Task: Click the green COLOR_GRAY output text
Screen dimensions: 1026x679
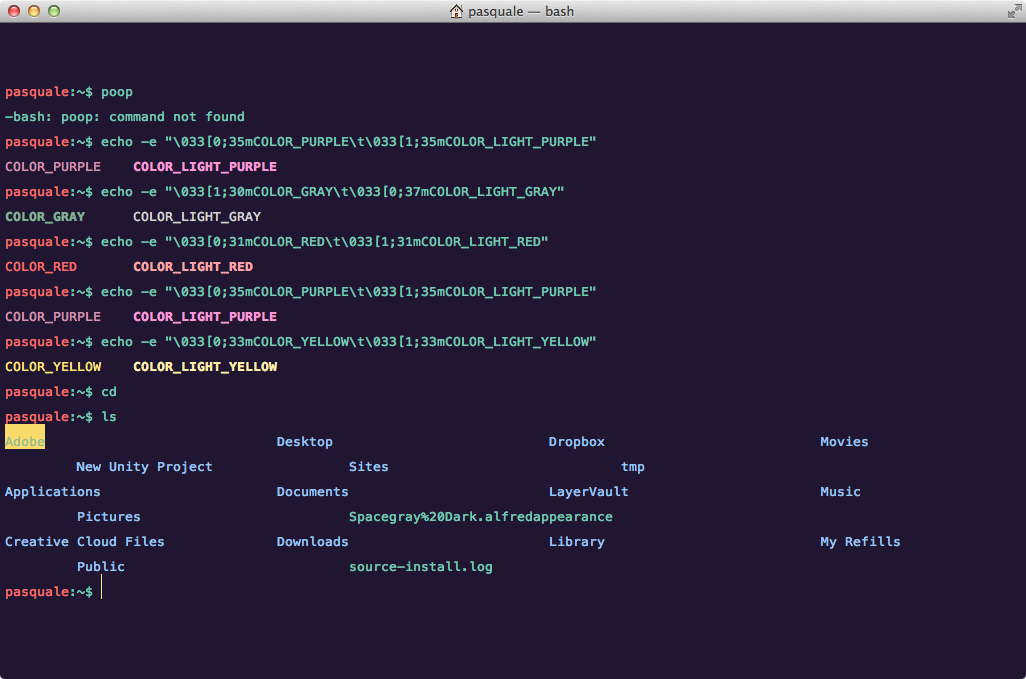Action: [45, 217]
